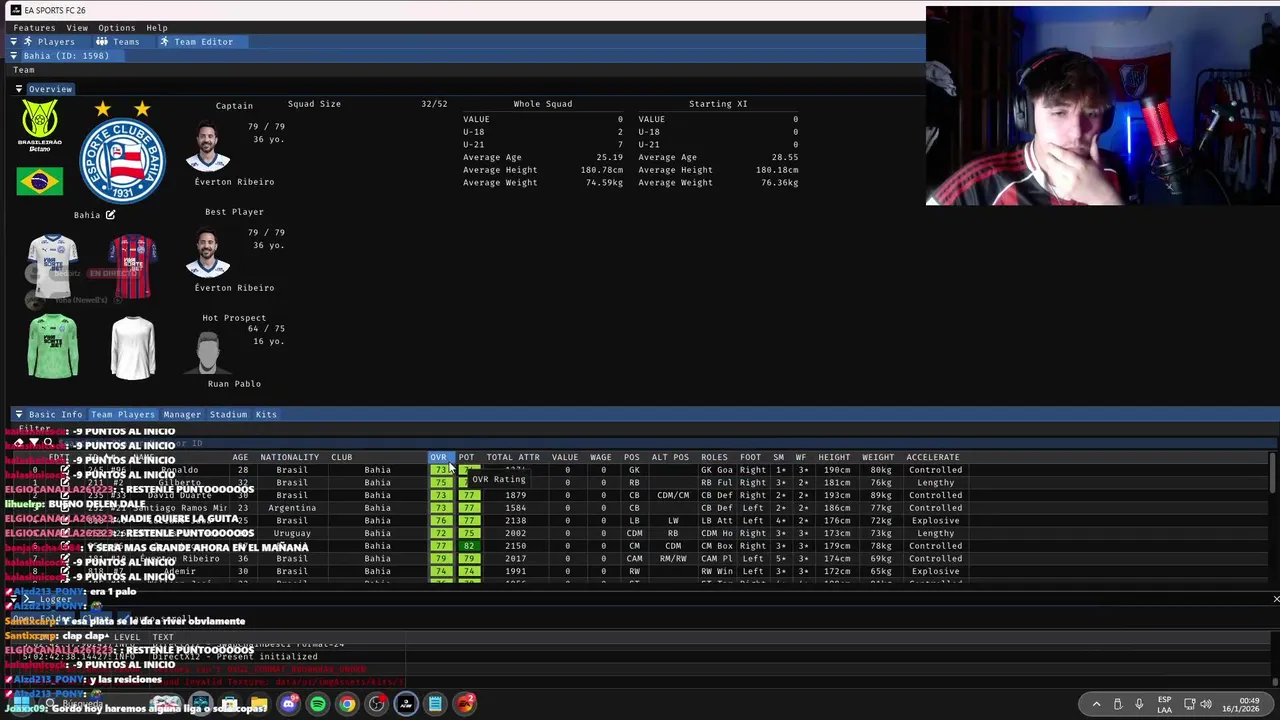
Task: Click the eraser clear-filter icon
Action: click(18, 442)
